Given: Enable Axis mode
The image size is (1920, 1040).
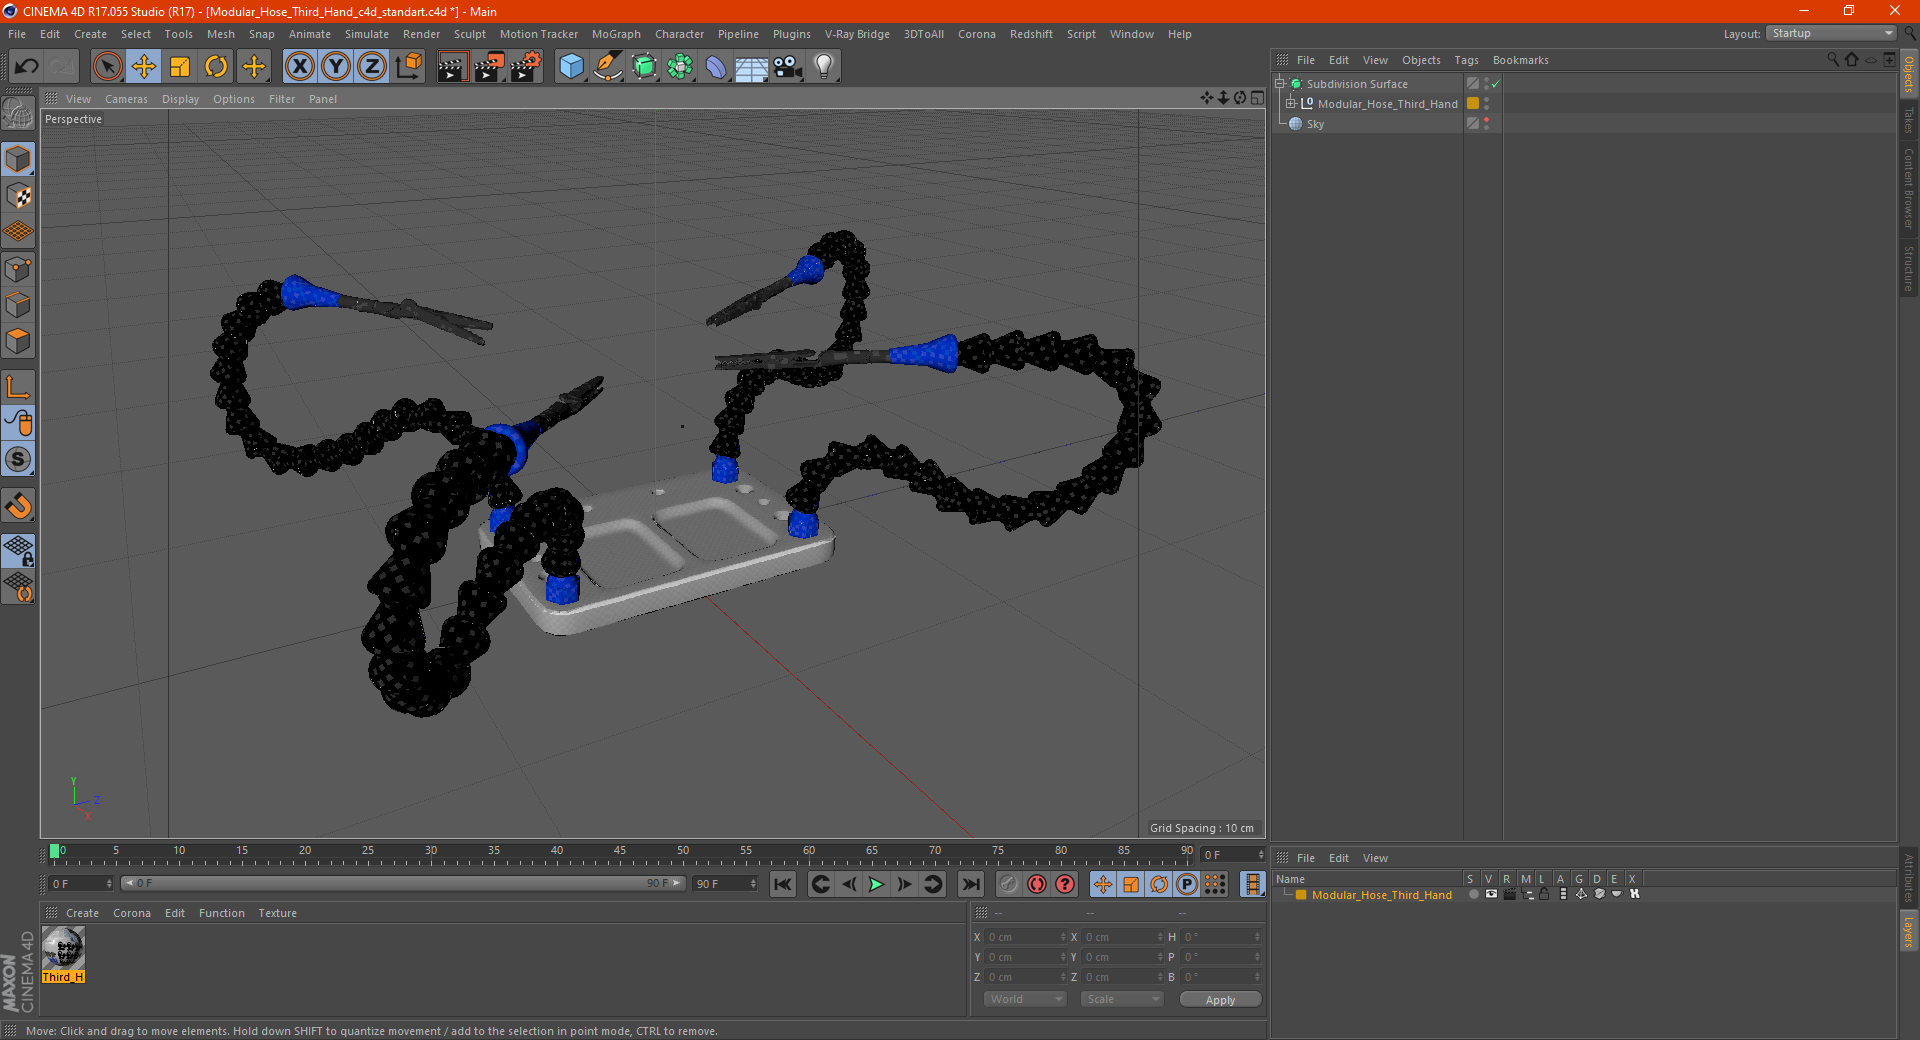Looking at the screenshot, I should click(18, 387).
